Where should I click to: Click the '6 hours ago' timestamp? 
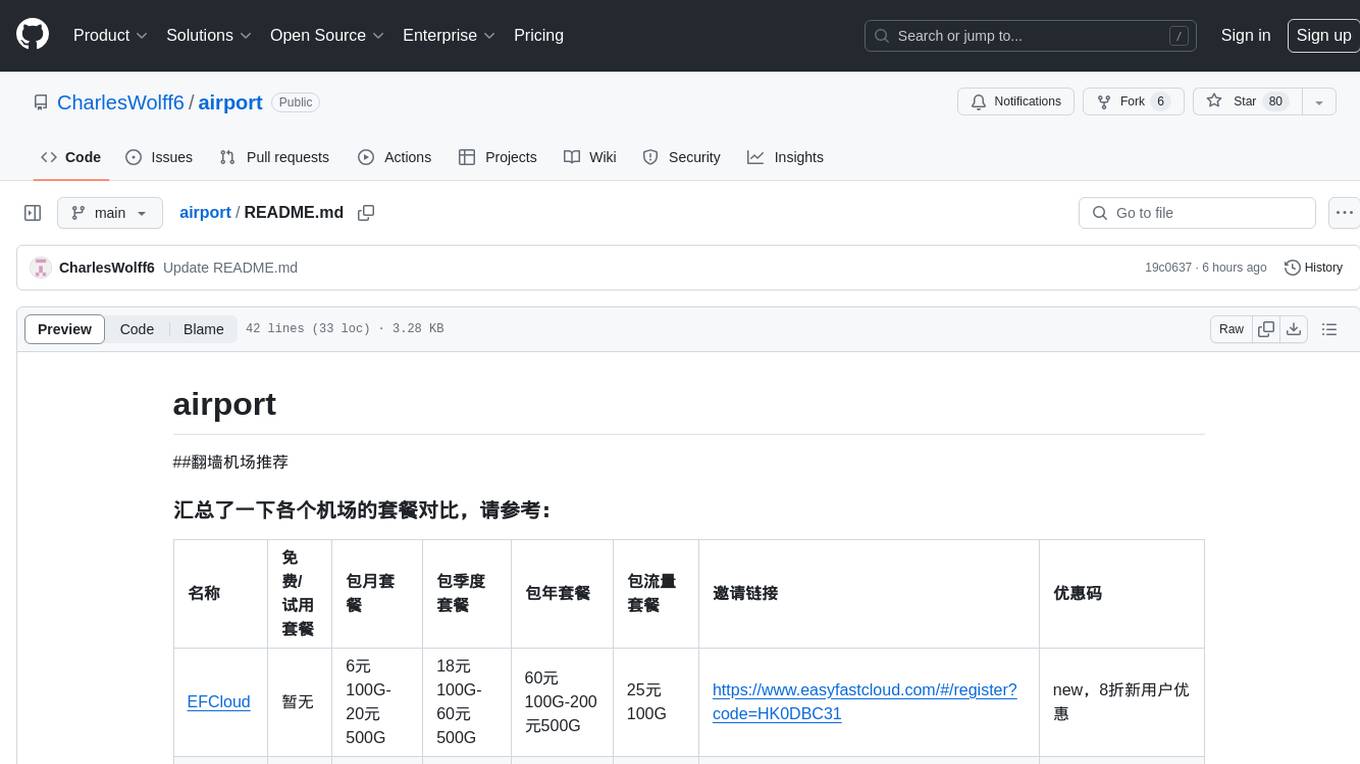point(1234,268)
